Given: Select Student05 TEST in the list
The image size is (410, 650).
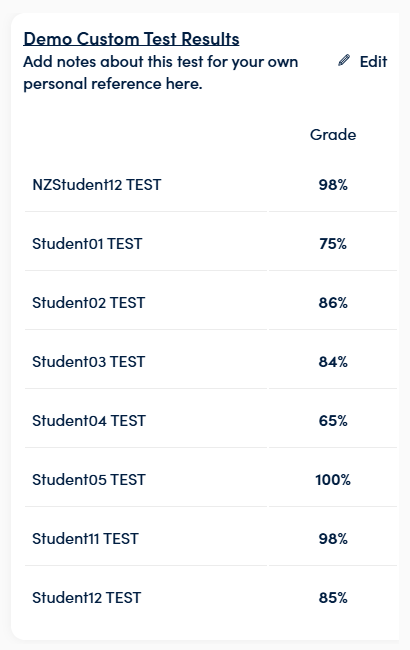Looking at the screenshot, I should tap(89, 480).
